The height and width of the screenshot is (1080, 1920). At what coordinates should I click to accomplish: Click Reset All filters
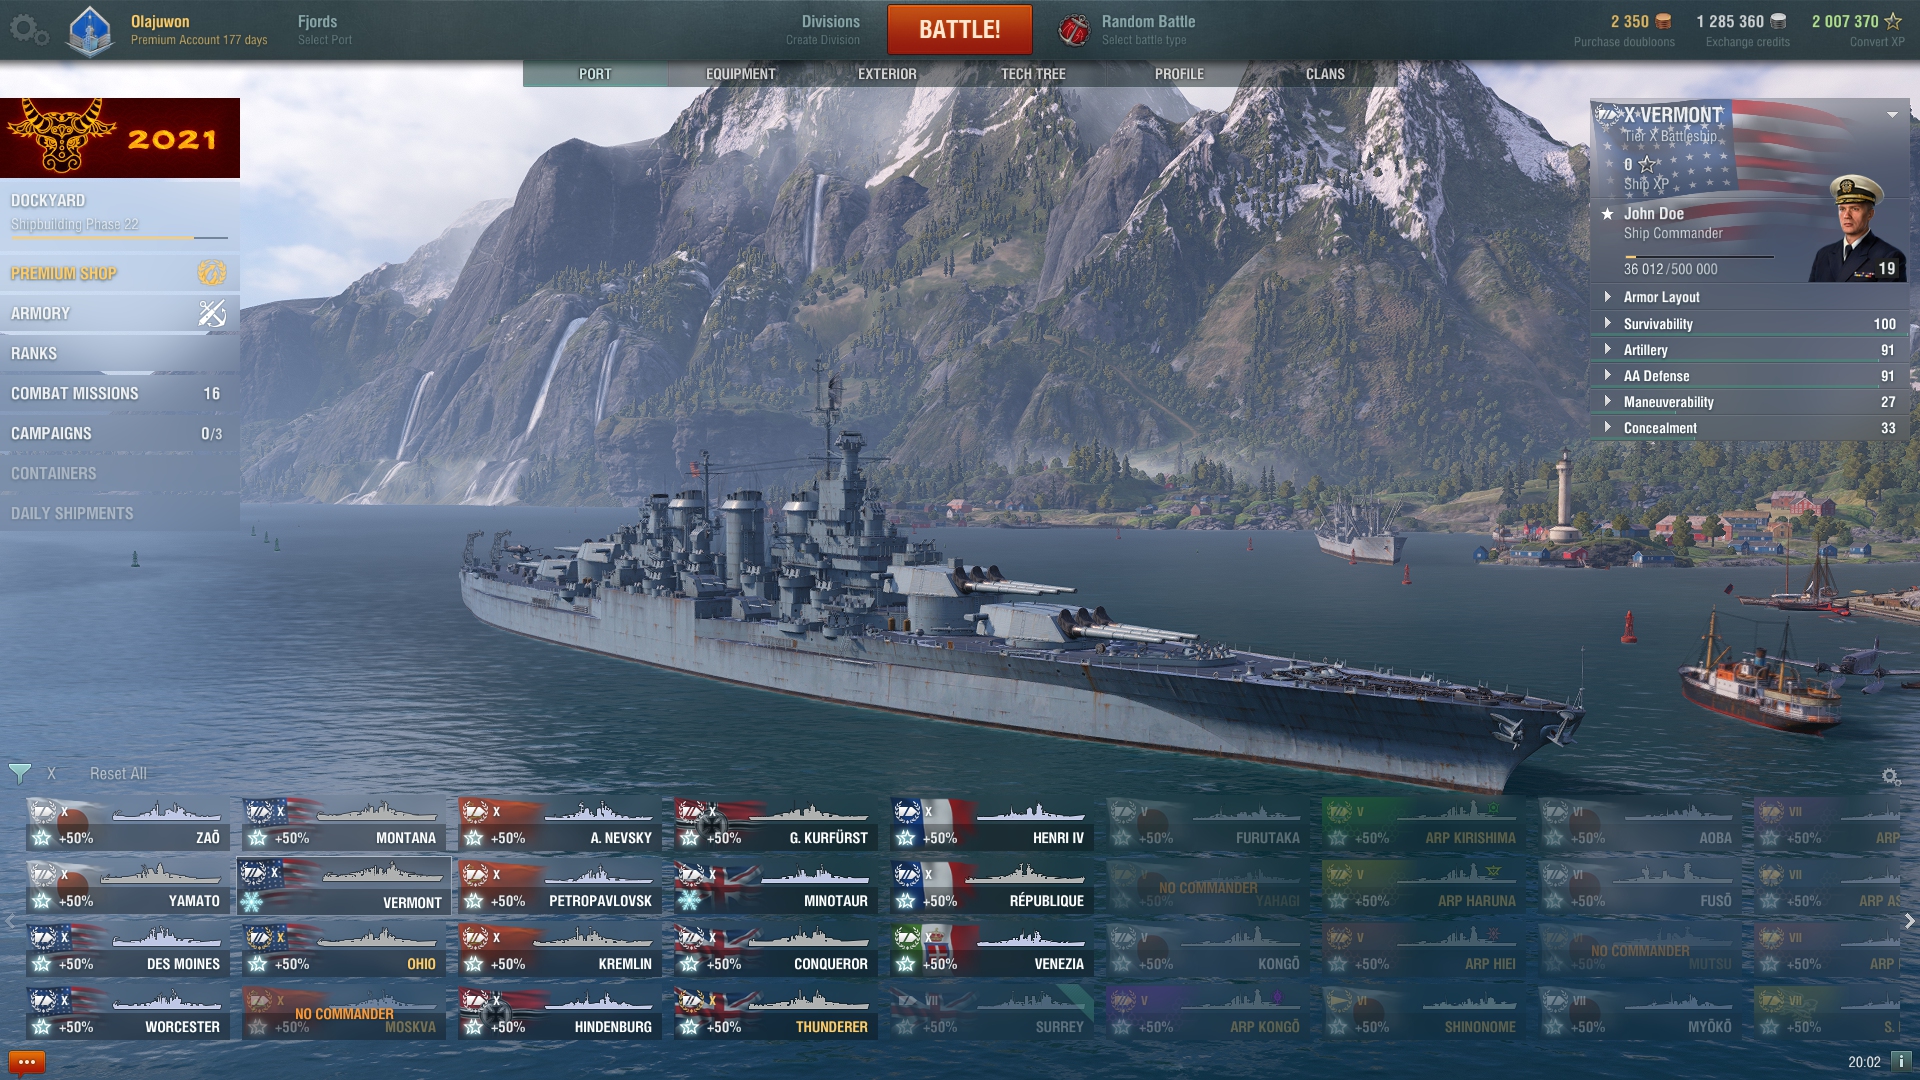[118, 773]
